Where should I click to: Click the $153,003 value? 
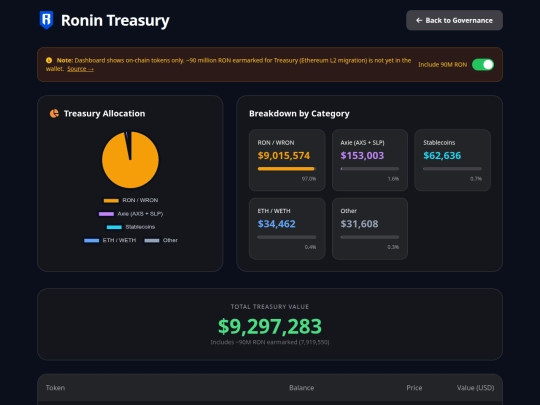pos(362,156)
